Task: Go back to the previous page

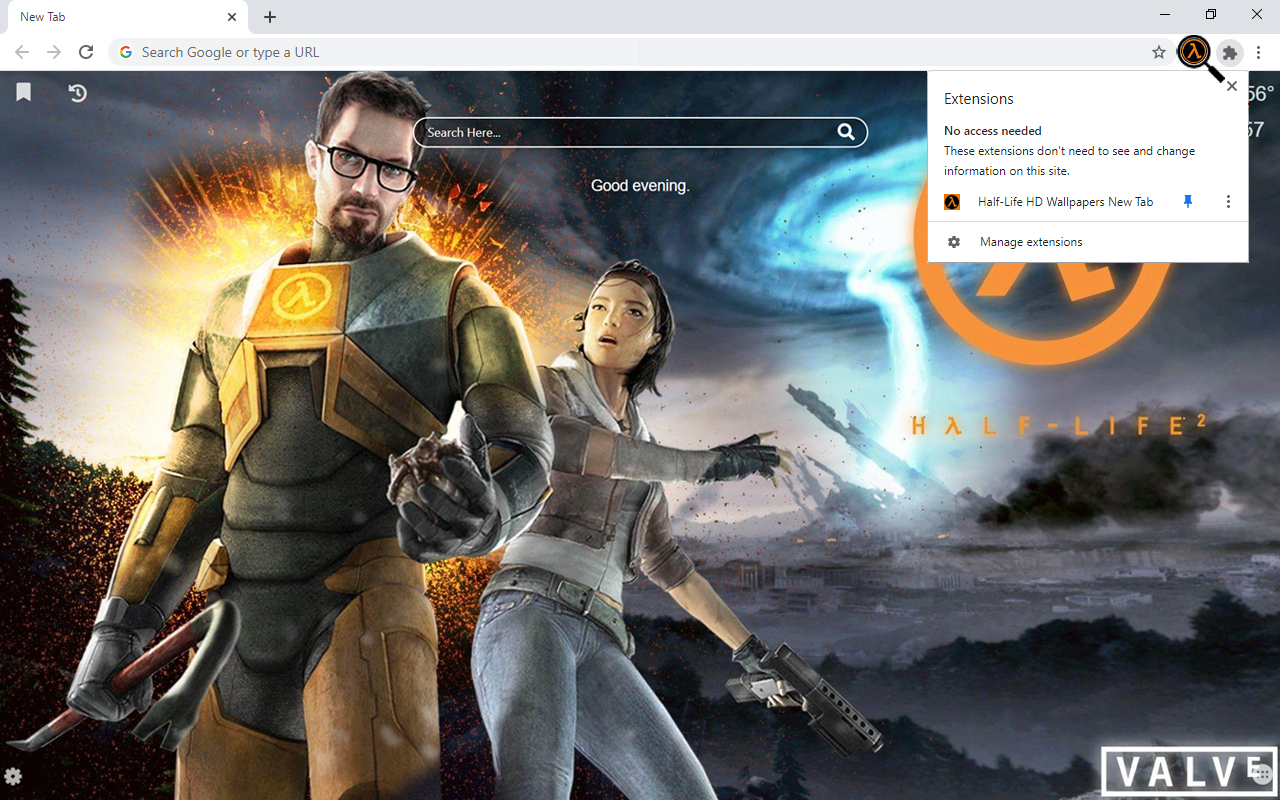Action: click(x=22, y=52)
